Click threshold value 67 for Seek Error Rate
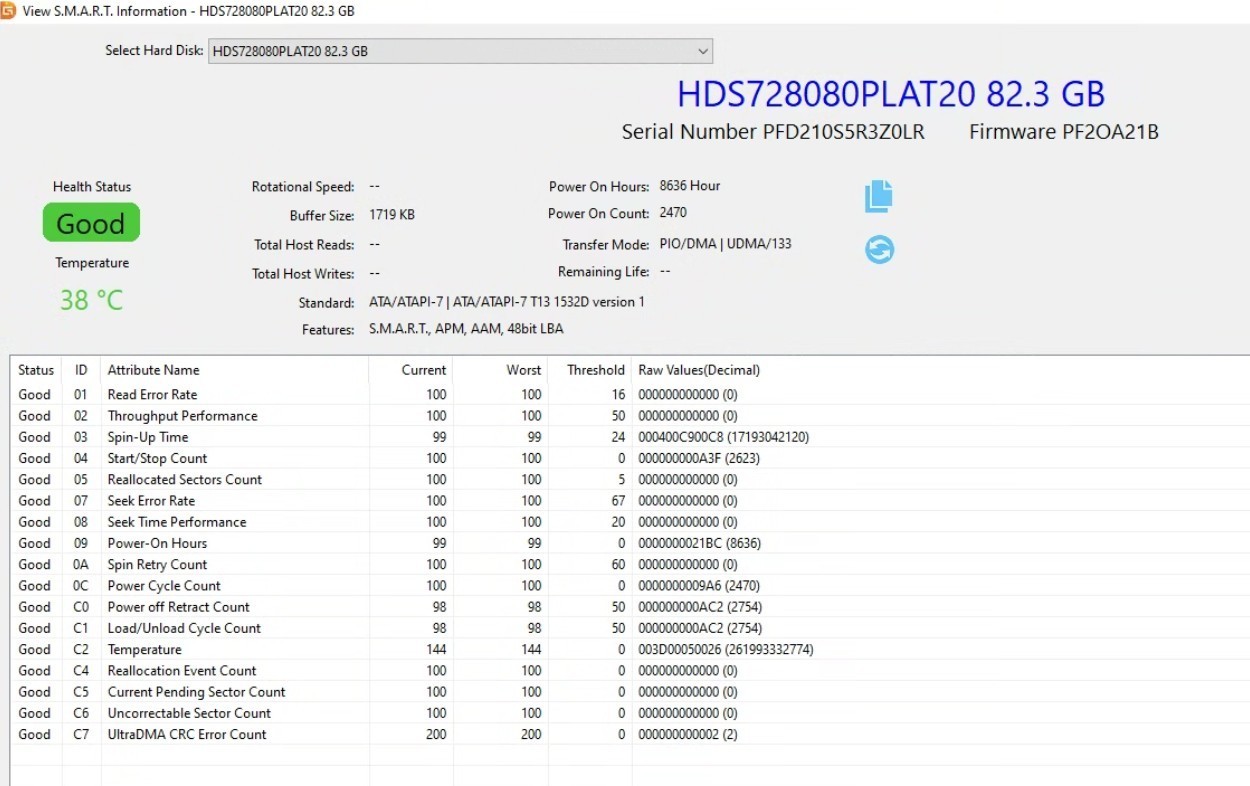Viewport: 1250px width, 786px height. (x=618, y=501)
